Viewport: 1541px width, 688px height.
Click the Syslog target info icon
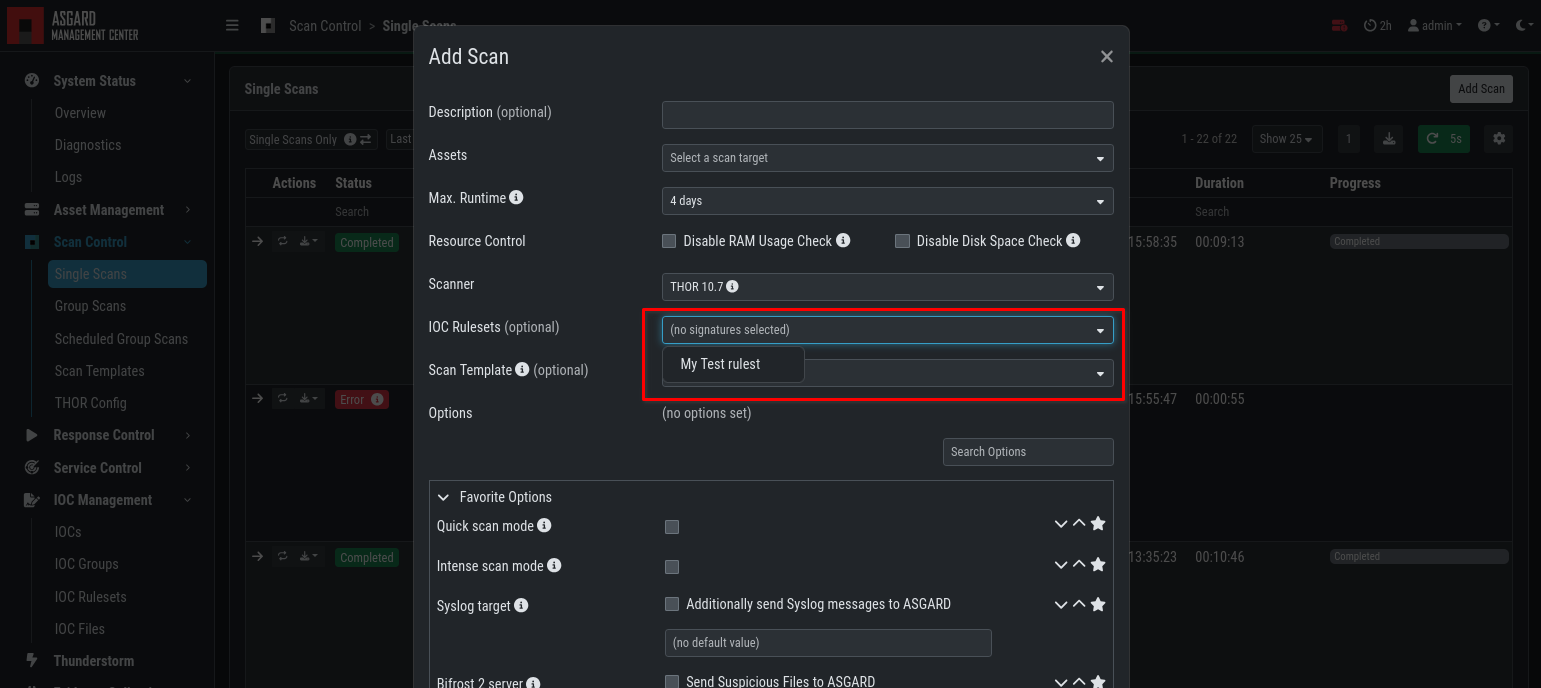coord(521,605)
